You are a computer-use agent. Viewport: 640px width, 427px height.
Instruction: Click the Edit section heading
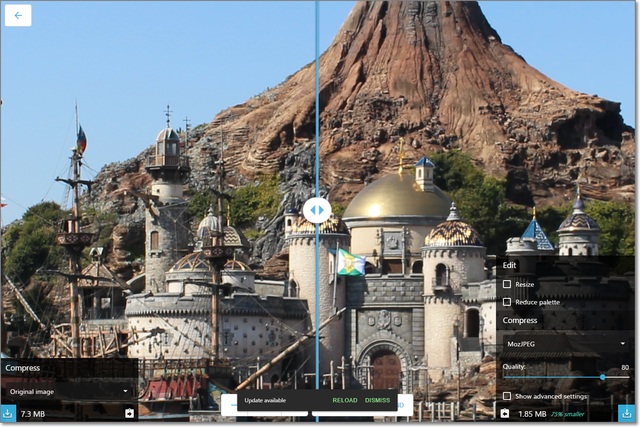(510, 265)
